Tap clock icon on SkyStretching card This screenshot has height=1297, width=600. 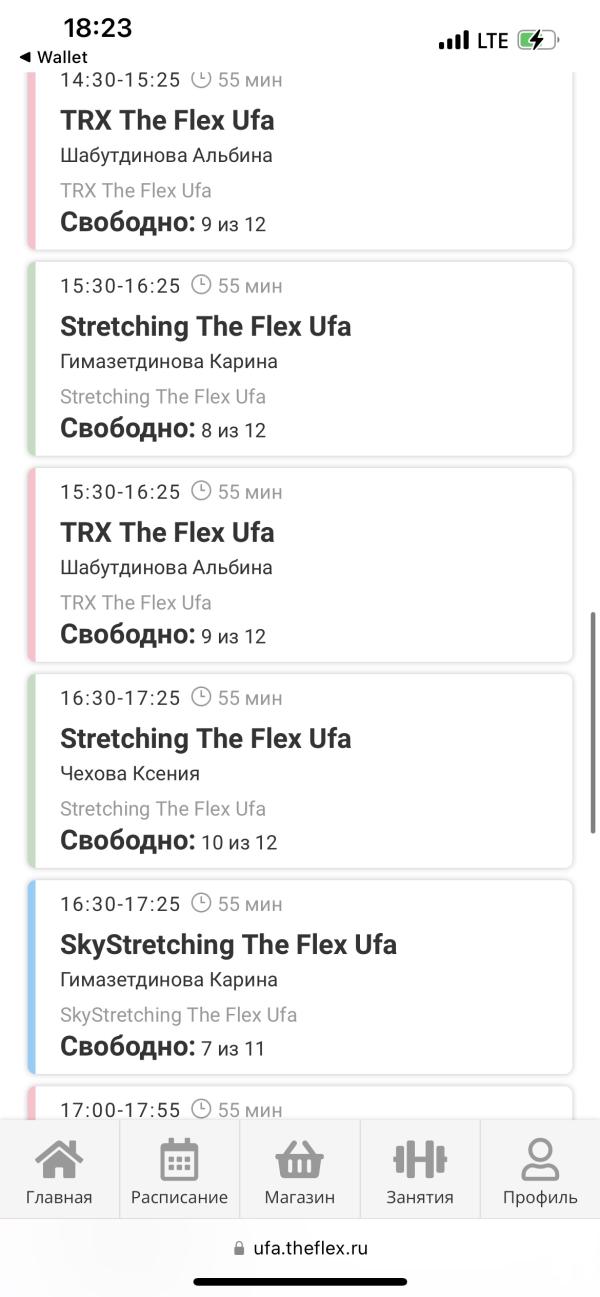201,903
